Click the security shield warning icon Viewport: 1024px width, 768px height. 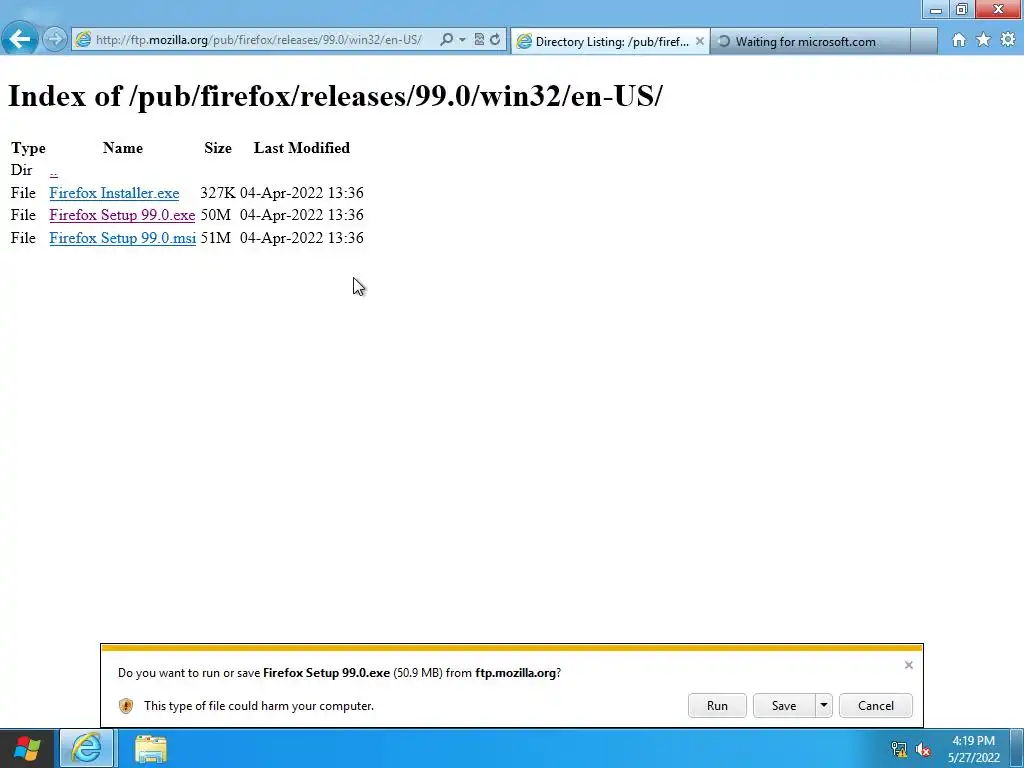126,705
